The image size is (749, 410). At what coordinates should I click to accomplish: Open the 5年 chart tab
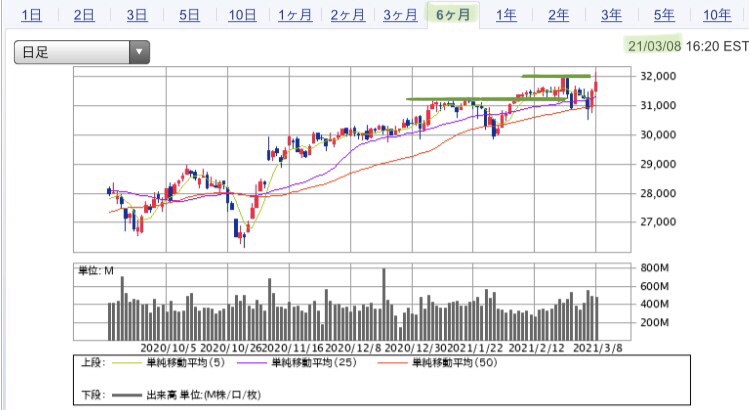pos(663,15)
